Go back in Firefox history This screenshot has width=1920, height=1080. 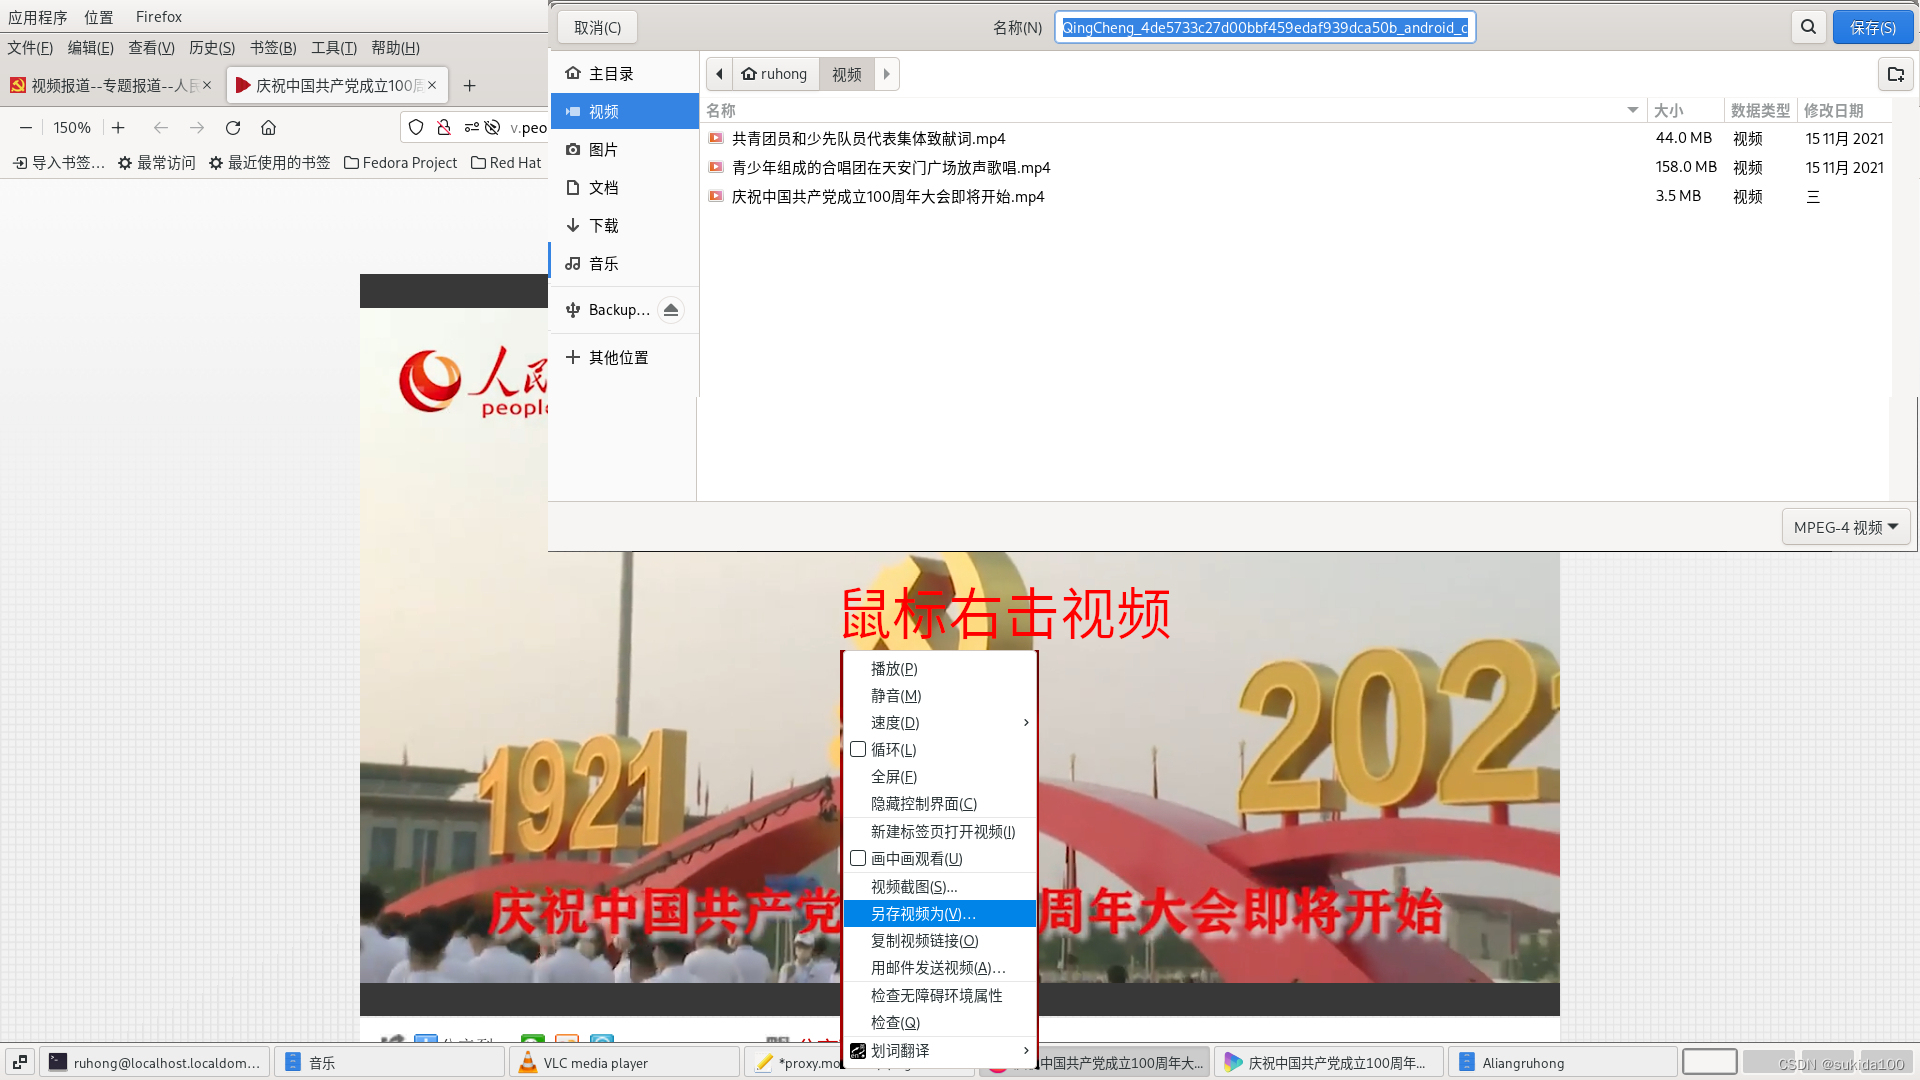click(161, 128)
